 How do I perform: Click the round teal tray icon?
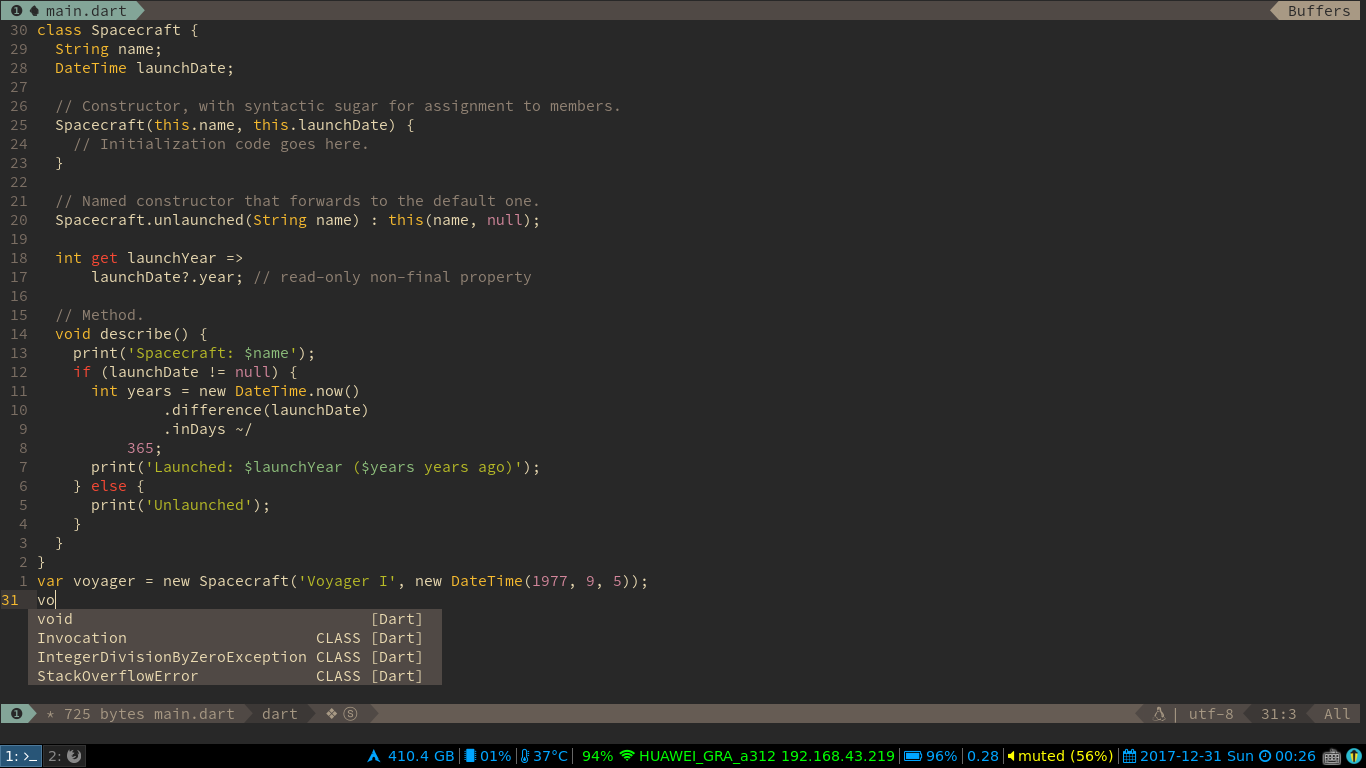coord(1354,756)
